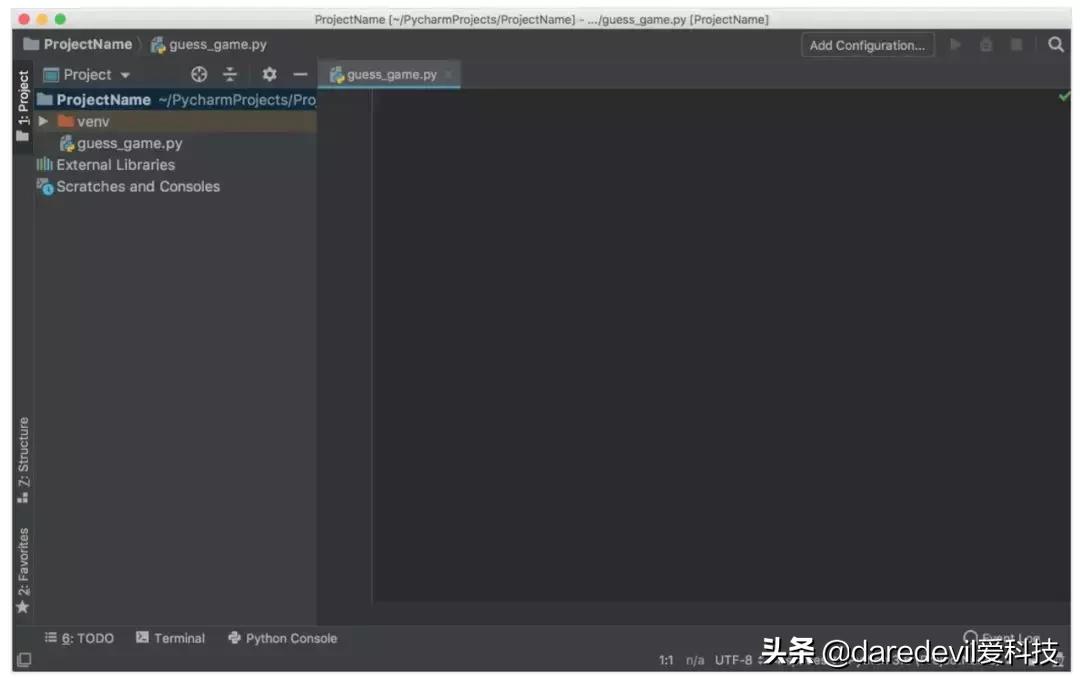Open the Project panel settings gear

pyautogui.click(x=269, y=74)
